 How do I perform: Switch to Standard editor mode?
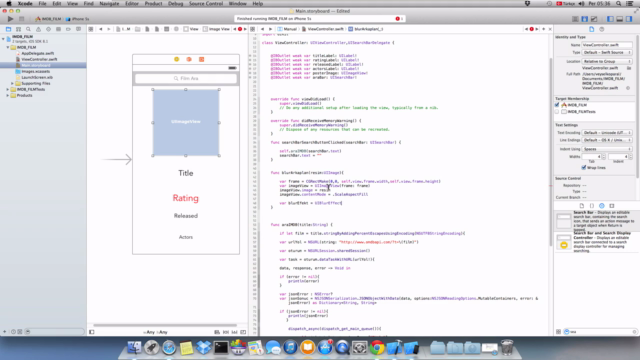(x=575, y=19)
